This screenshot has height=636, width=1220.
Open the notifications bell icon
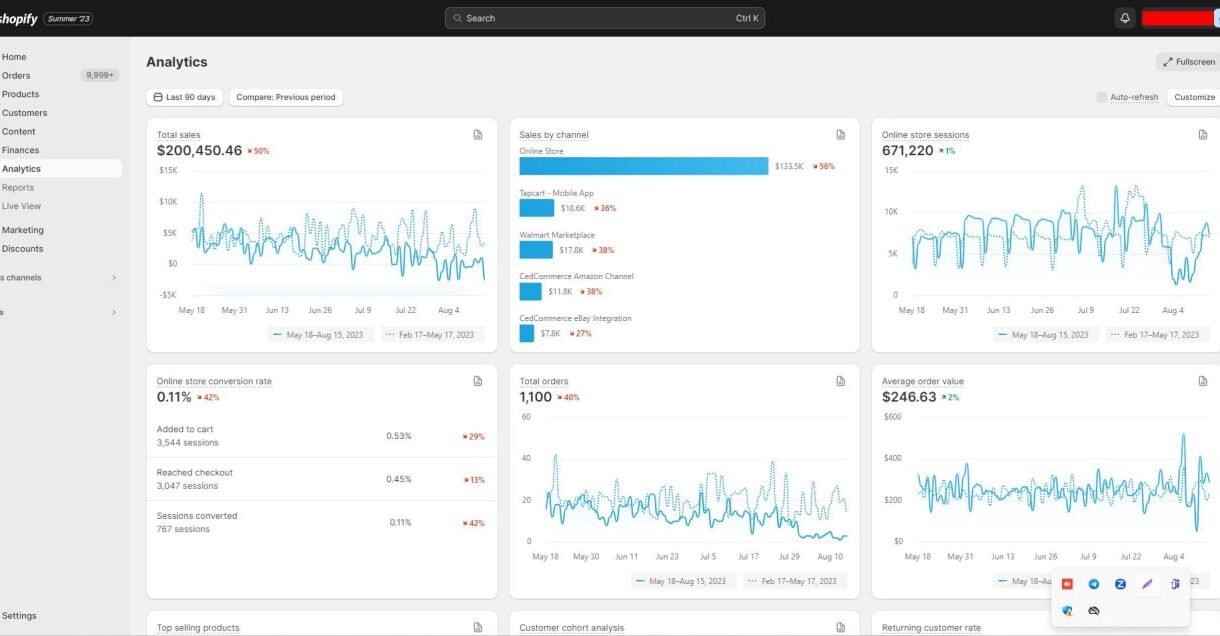tap(1125, 18)
